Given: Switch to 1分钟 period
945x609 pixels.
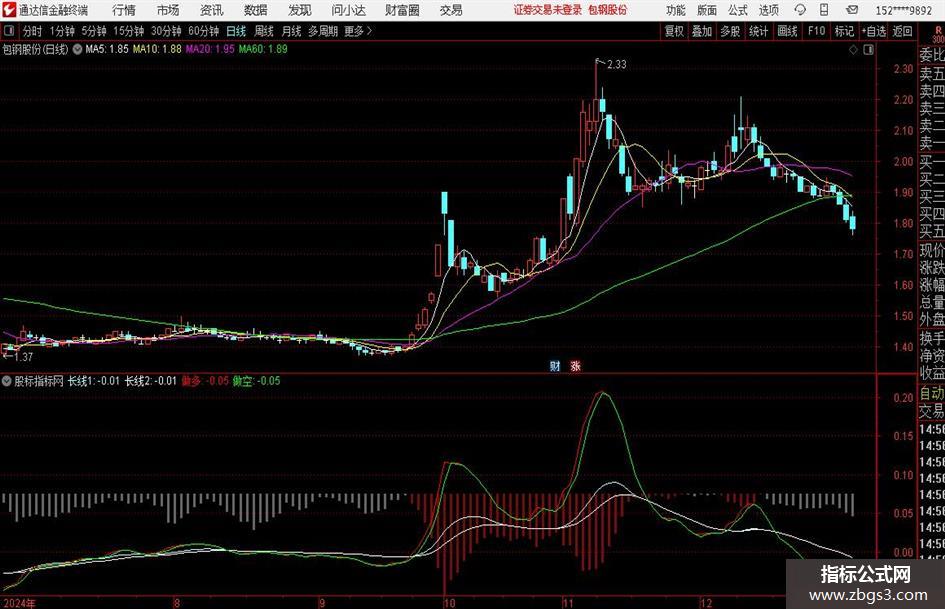Looking at the screenshot, I should click(62, 31).
